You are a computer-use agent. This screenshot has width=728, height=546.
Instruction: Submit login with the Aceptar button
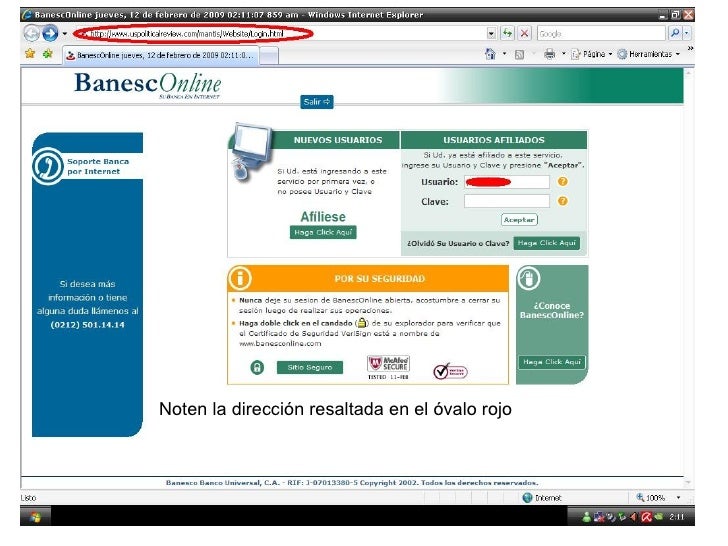[519, 220]
